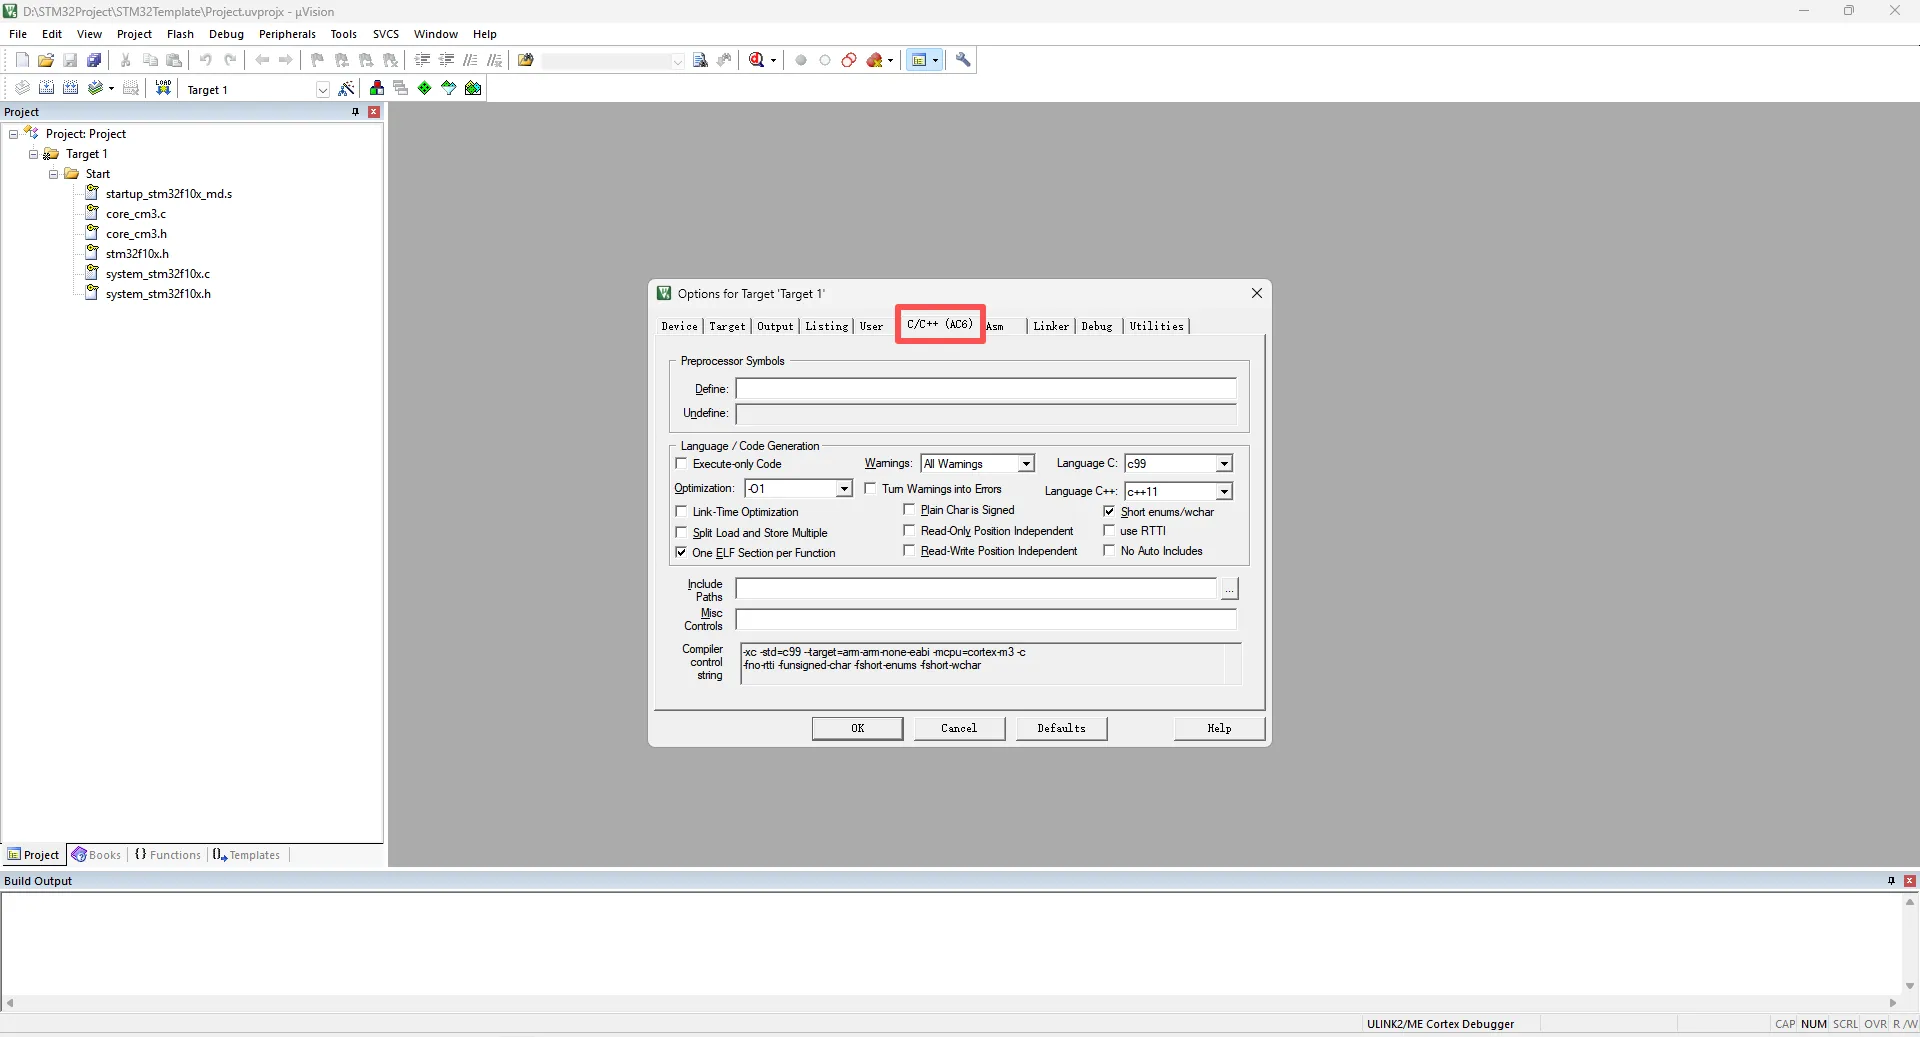Focus the Define preprocessor symbols field
The width and height of the screenshot is (1920, 1037).
[x=986, y=389]
